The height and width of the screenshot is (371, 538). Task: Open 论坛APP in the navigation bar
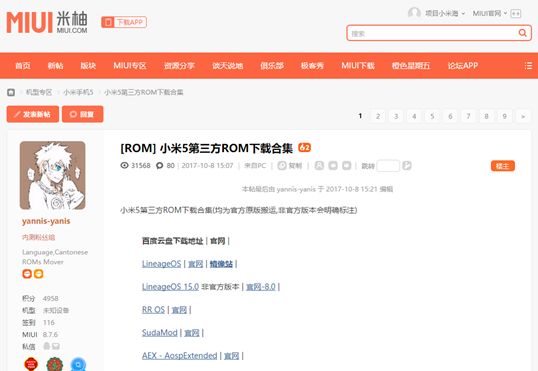463,66
